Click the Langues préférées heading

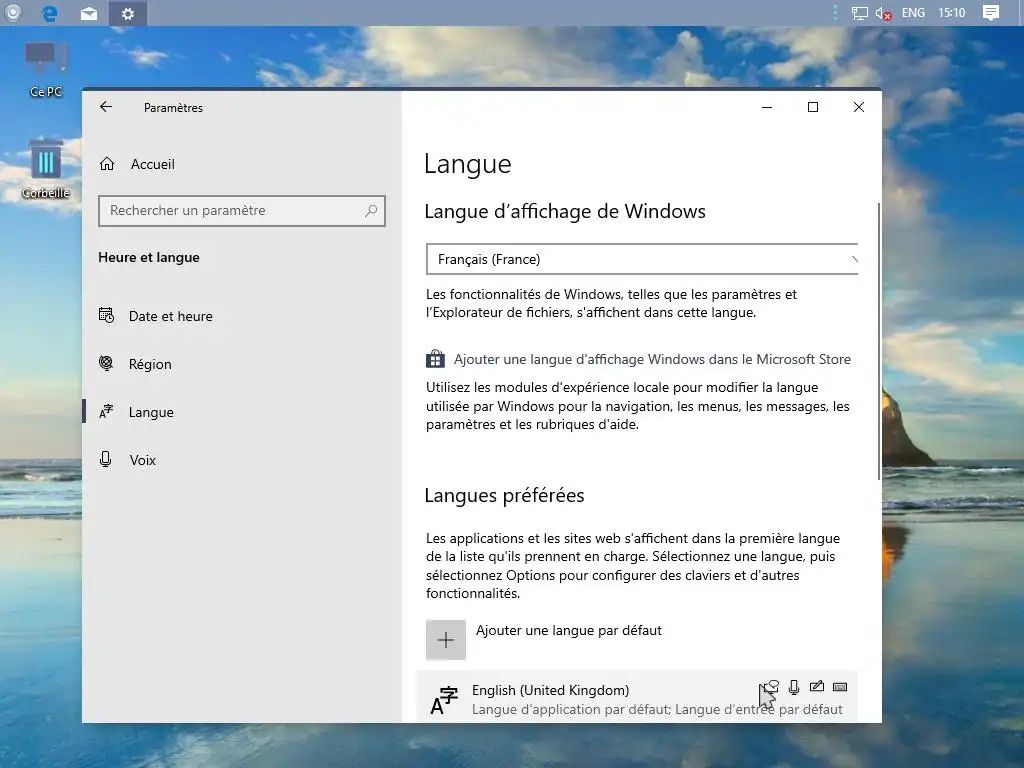tap(504, 496)
